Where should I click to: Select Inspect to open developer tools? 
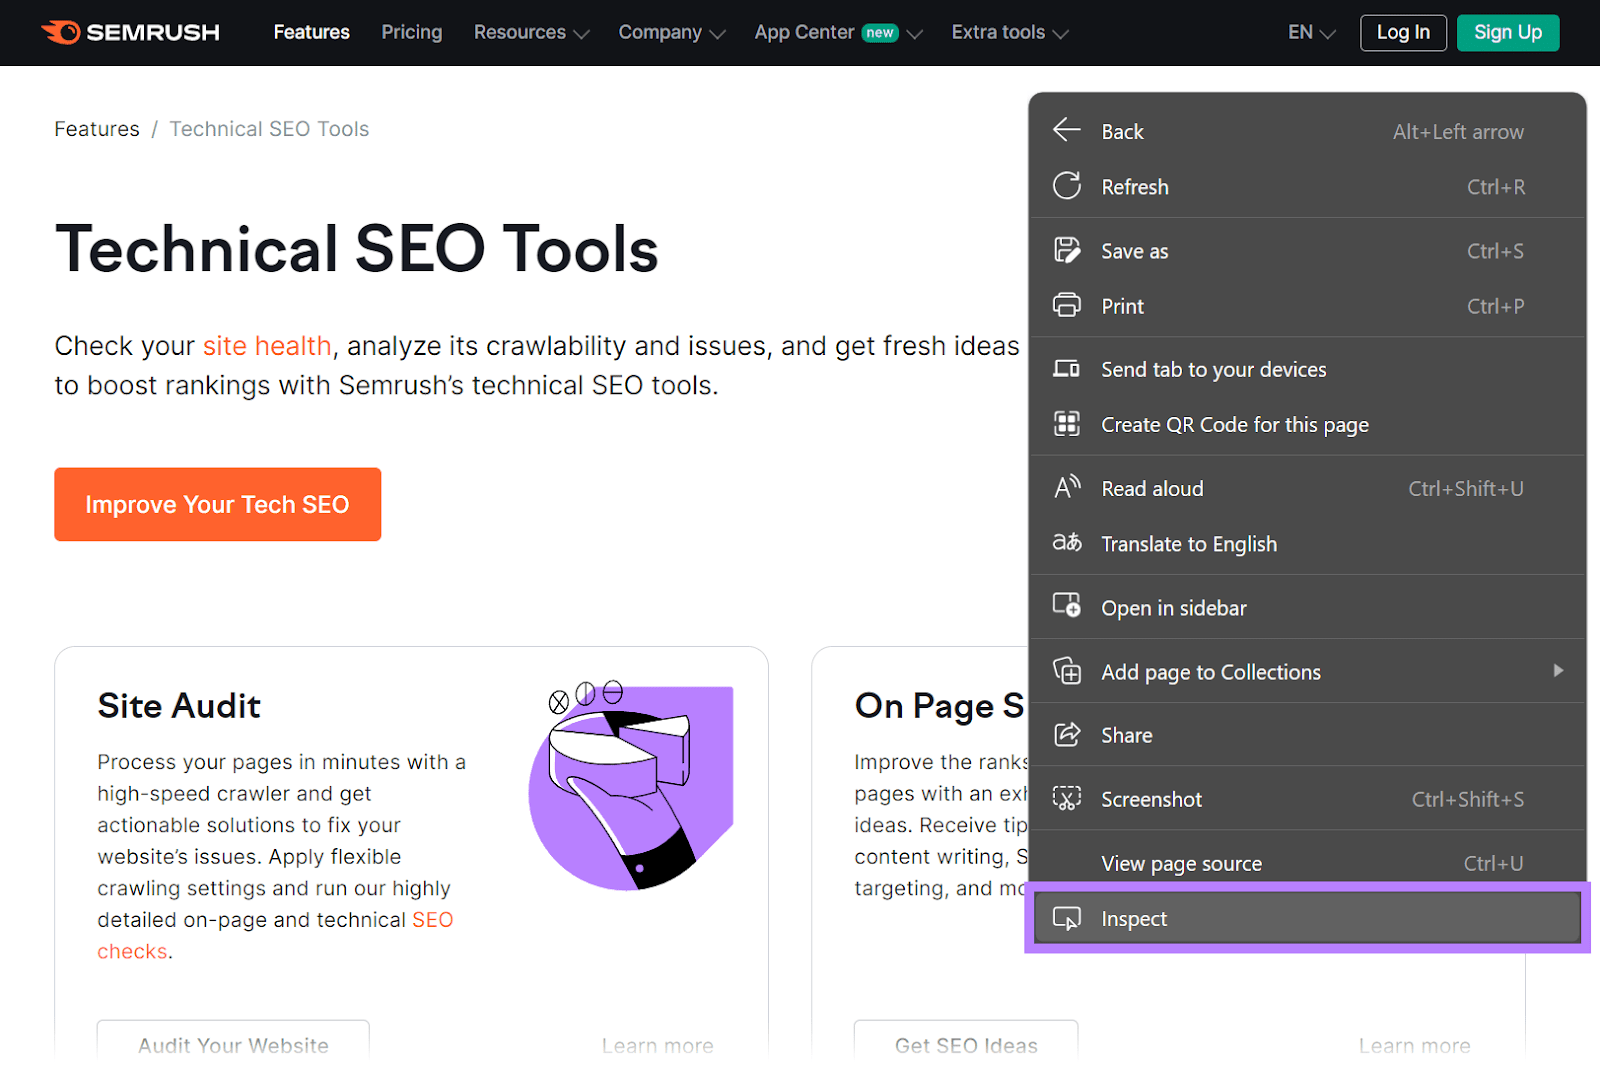(x=1133, y=918)
